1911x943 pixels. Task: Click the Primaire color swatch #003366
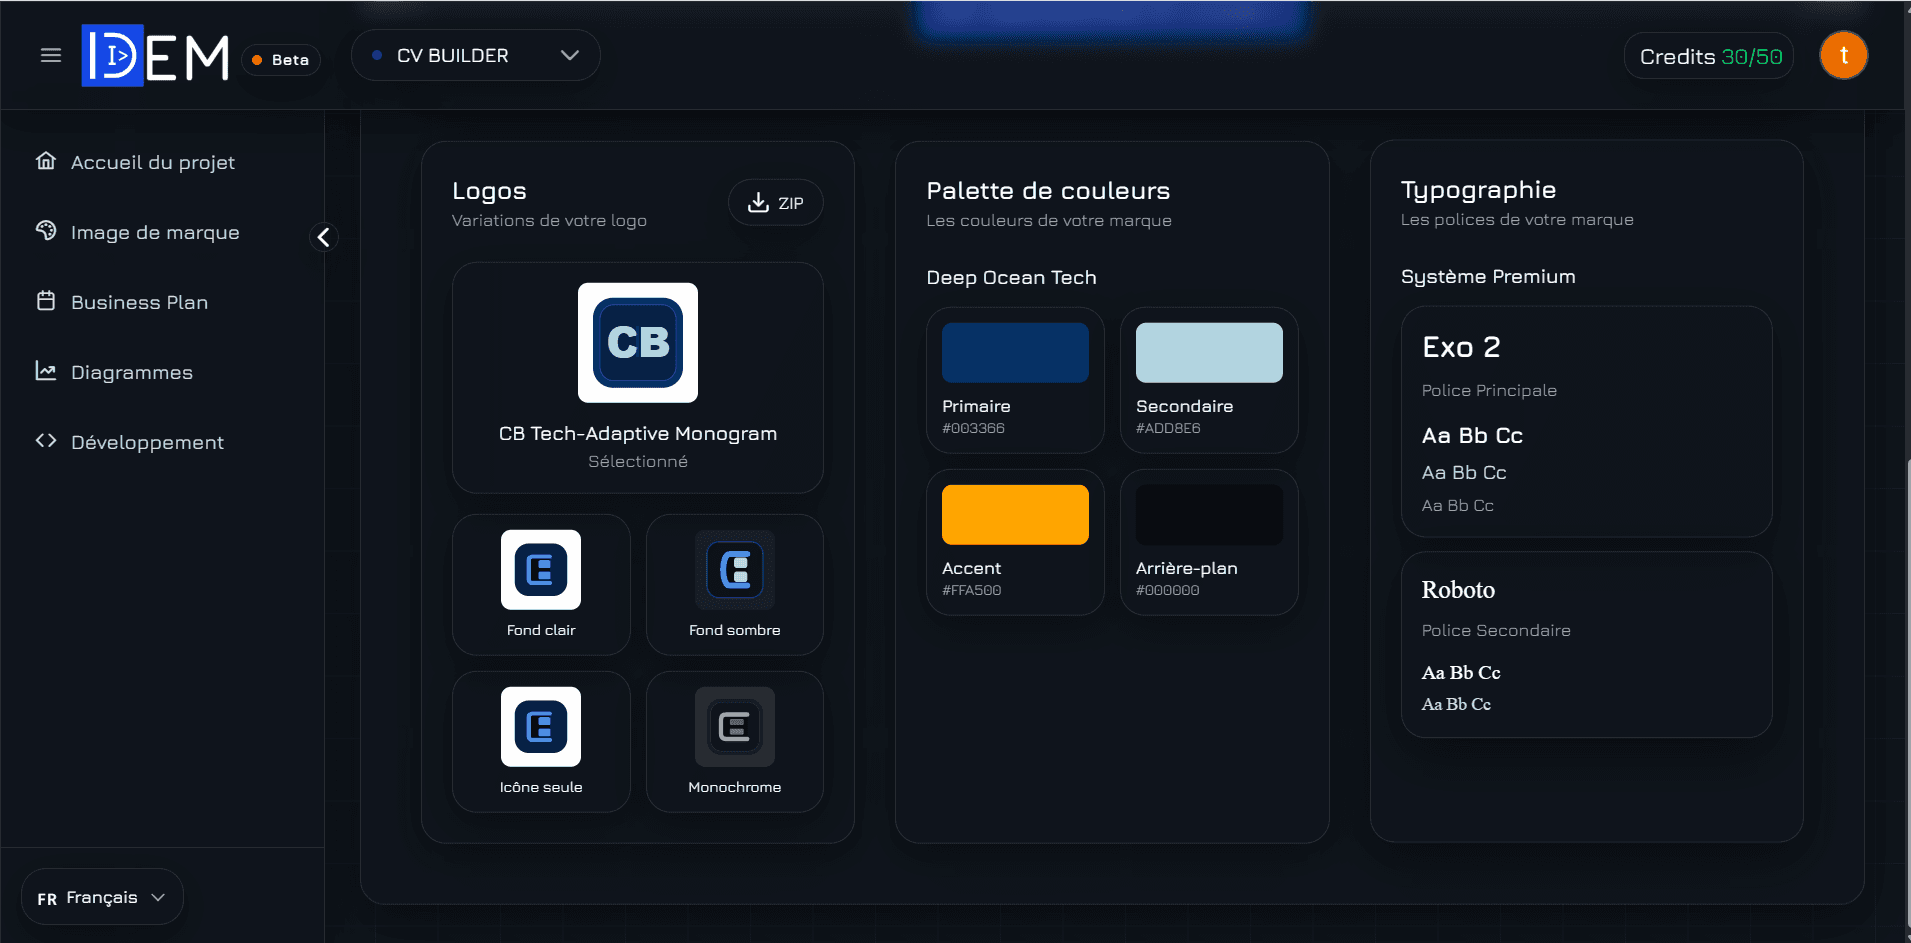(x=1015, y=352)
